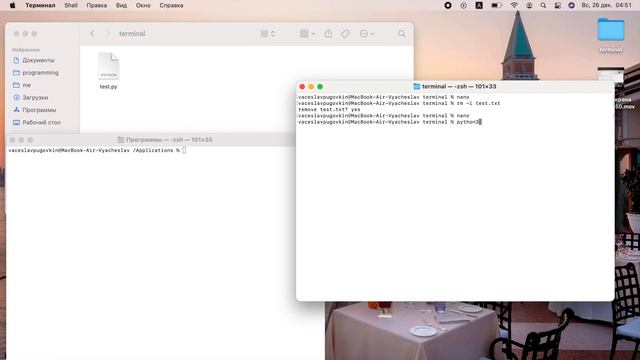Open Spotlight search in menu bar
The width and height of the screenshot is (640, 360).
click(543, 5)
